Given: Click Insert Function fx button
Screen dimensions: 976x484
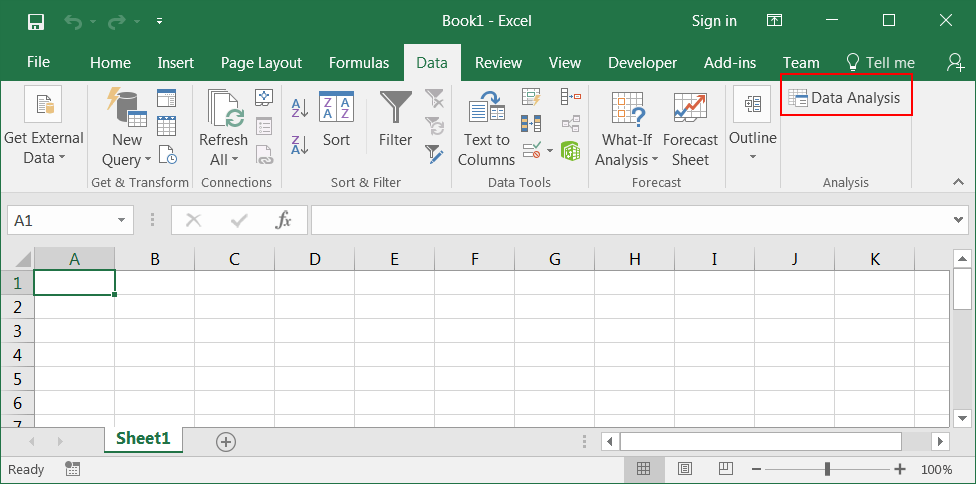Looking at the screenshot, I should pos(284,220).
